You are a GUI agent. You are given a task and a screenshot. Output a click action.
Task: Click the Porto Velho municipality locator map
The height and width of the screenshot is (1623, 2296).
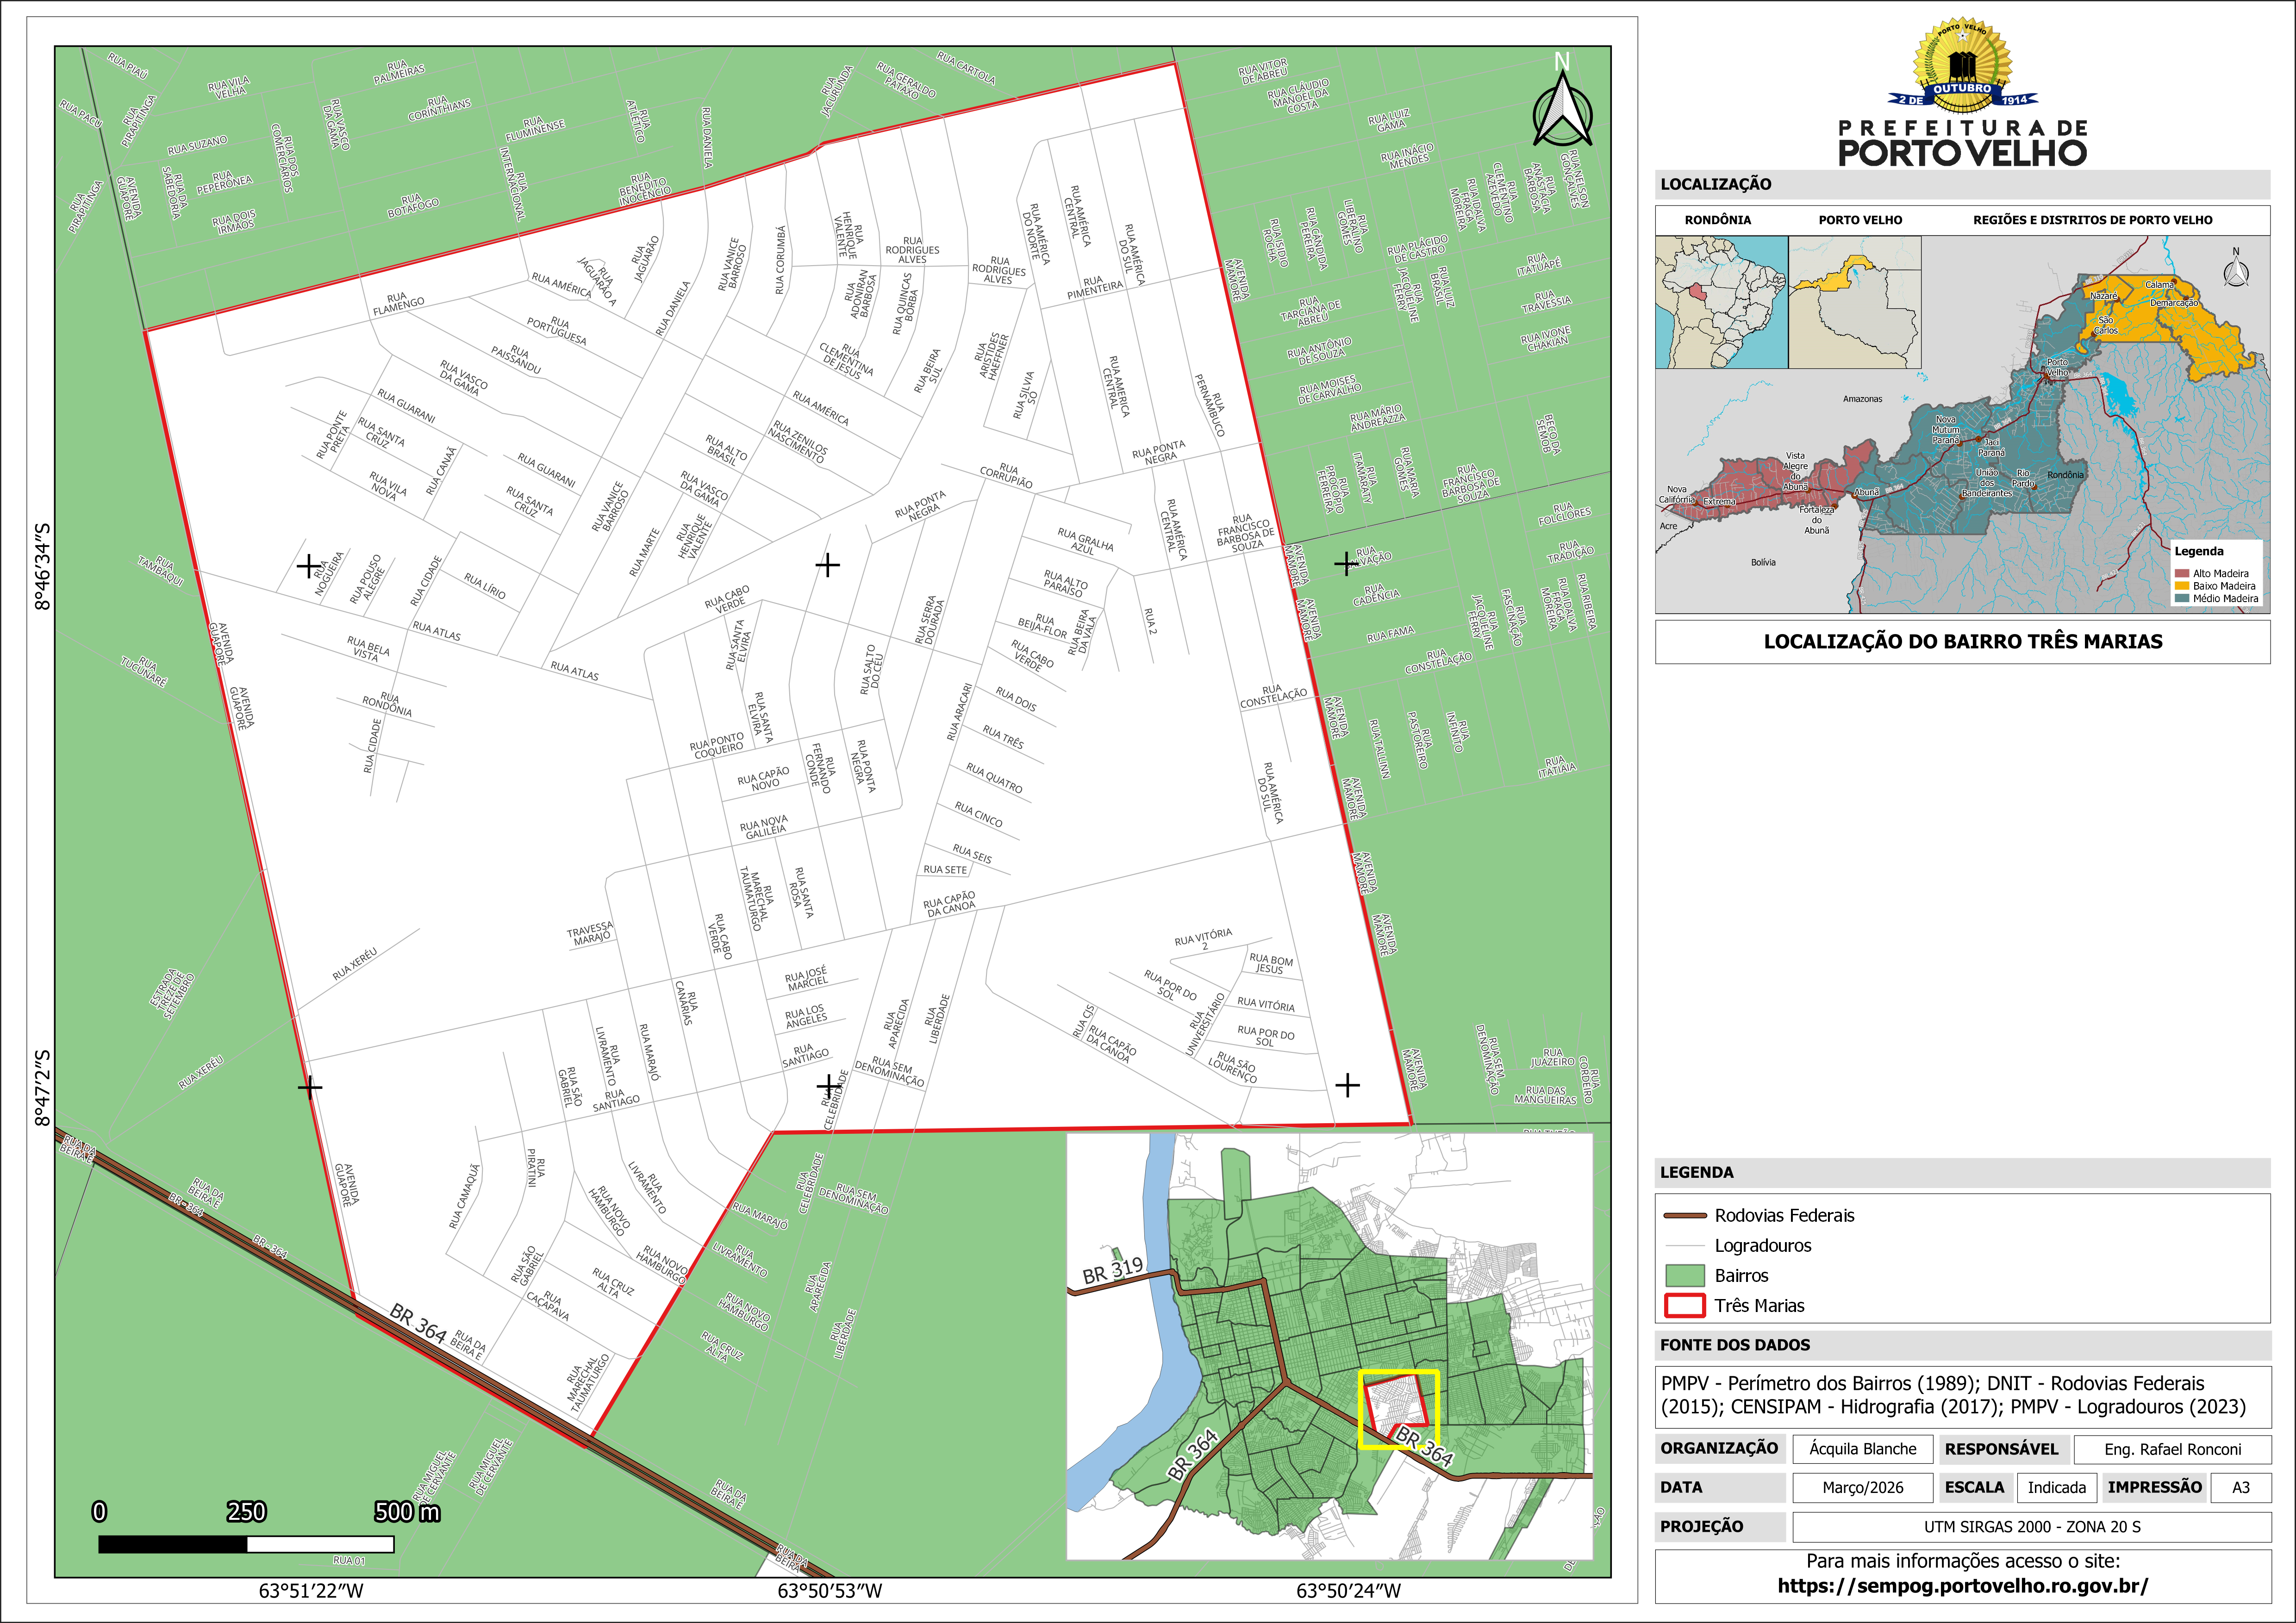[x=1854, y=302]
